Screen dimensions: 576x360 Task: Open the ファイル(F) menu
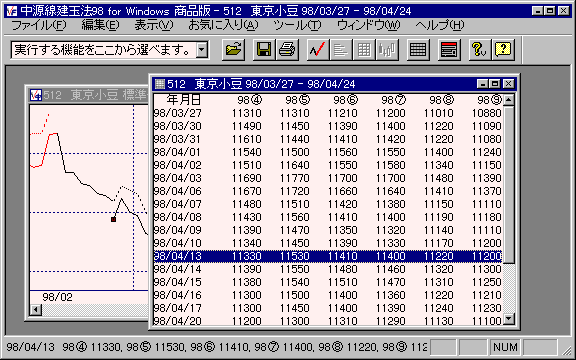coord(39,25)
